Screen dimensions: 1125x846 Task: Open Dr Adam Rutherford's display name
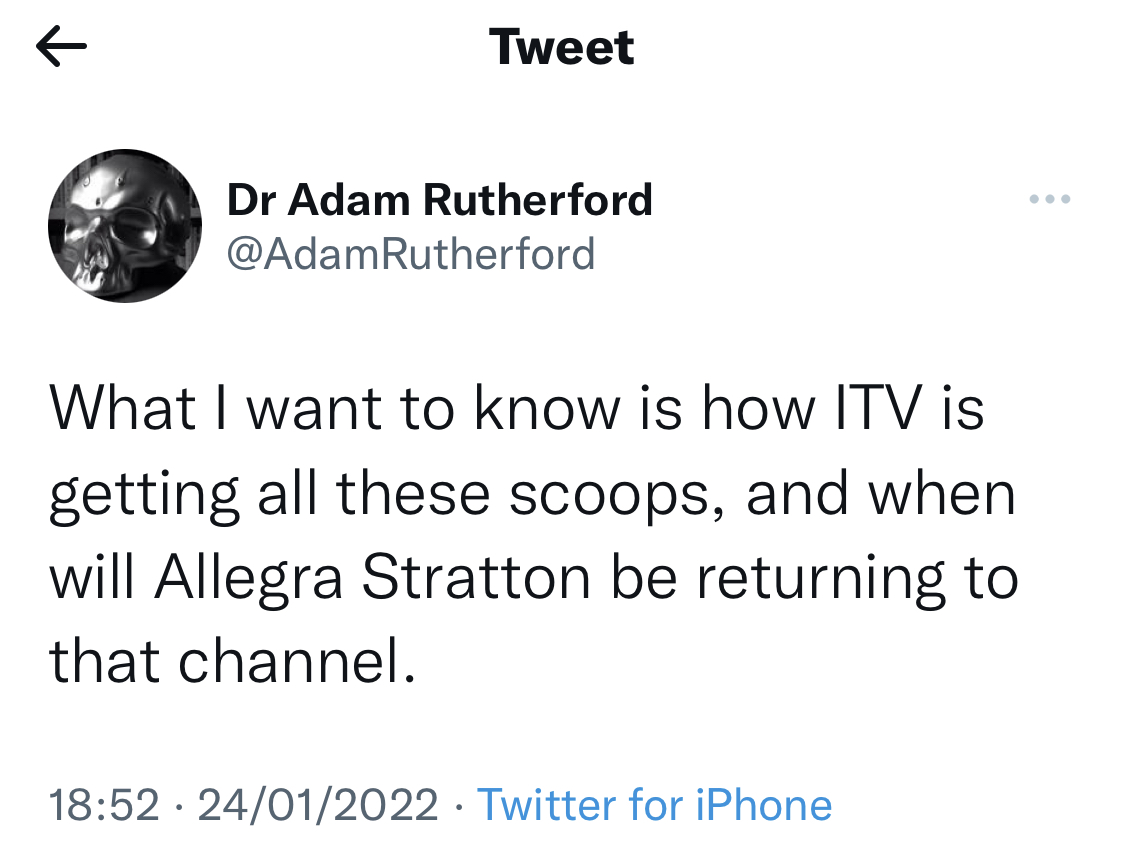point(440,200)
